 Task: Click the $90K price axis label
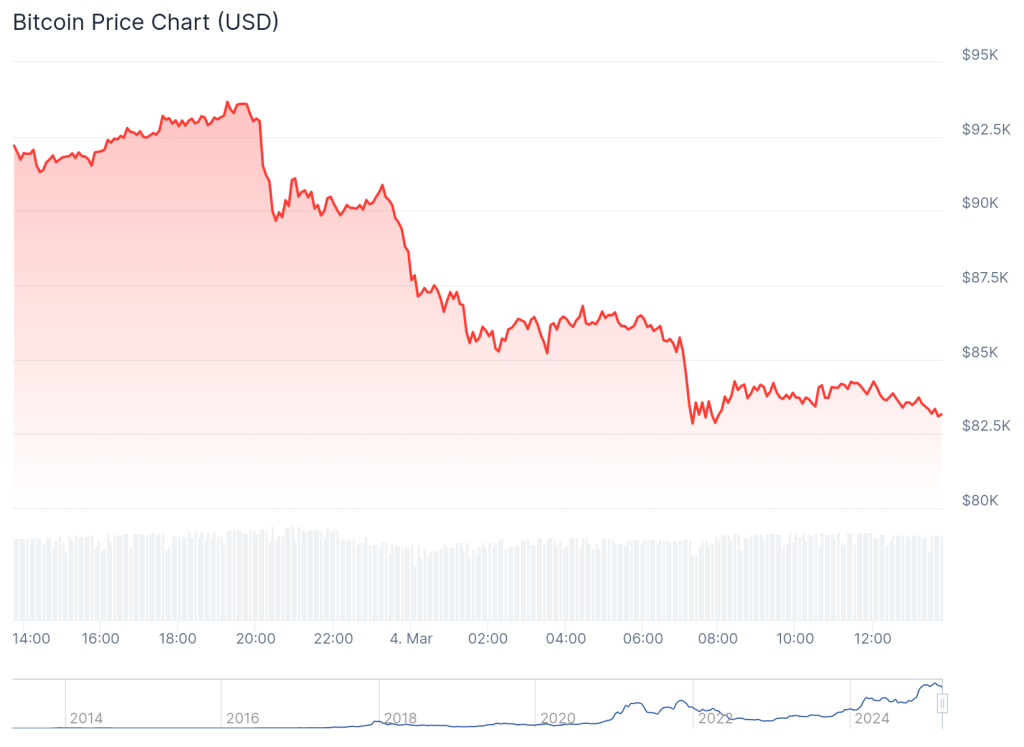point(980,203)
